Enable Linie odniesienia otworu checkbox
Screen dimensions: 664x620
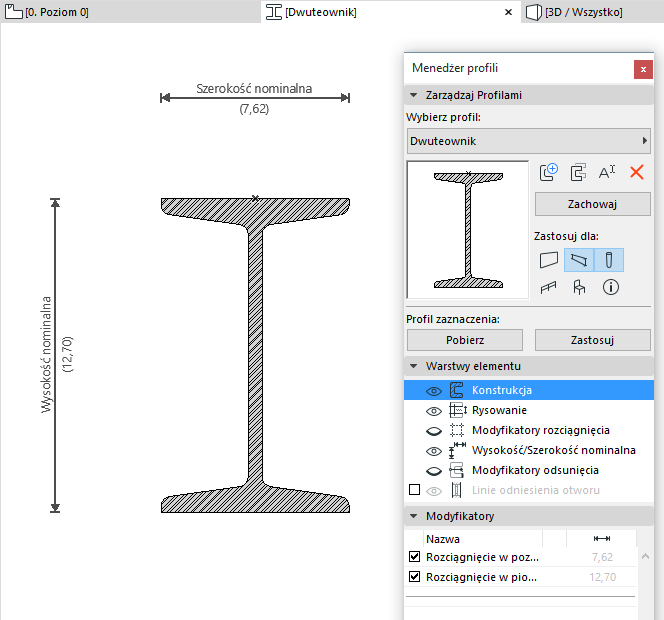tap(415, 490)
